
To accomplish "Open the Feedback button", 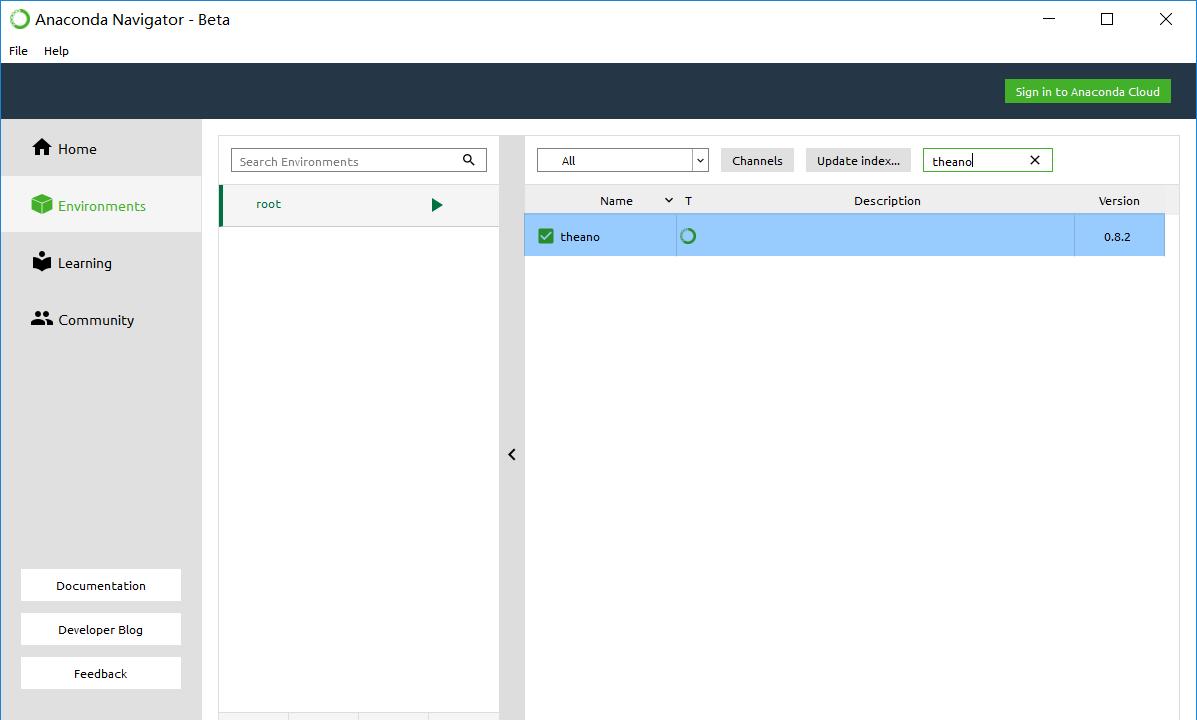I will pyautogui.click(x=101, y=673).
